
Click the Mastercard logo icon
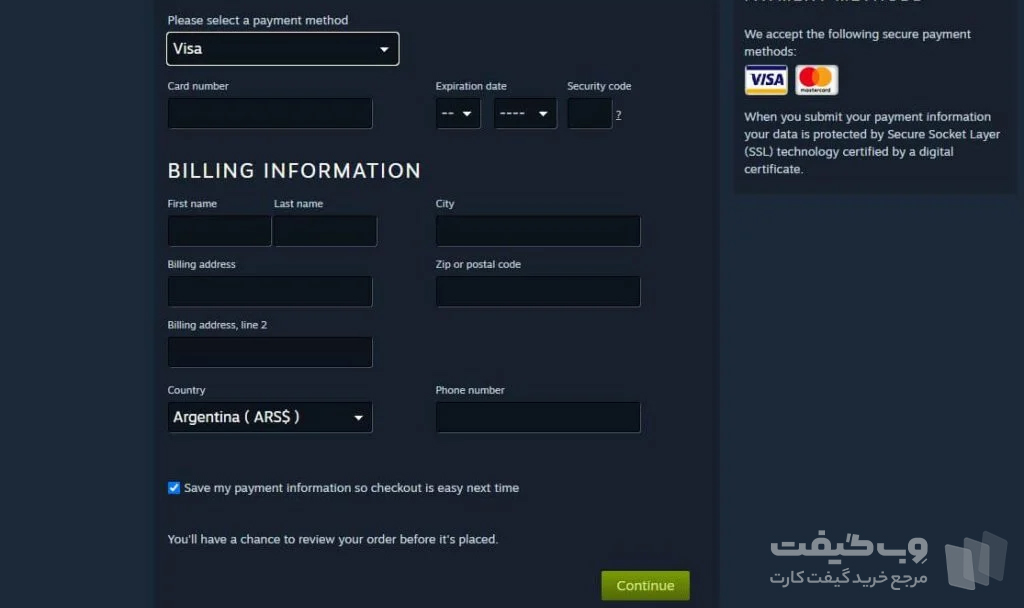(x=816, y=80)
